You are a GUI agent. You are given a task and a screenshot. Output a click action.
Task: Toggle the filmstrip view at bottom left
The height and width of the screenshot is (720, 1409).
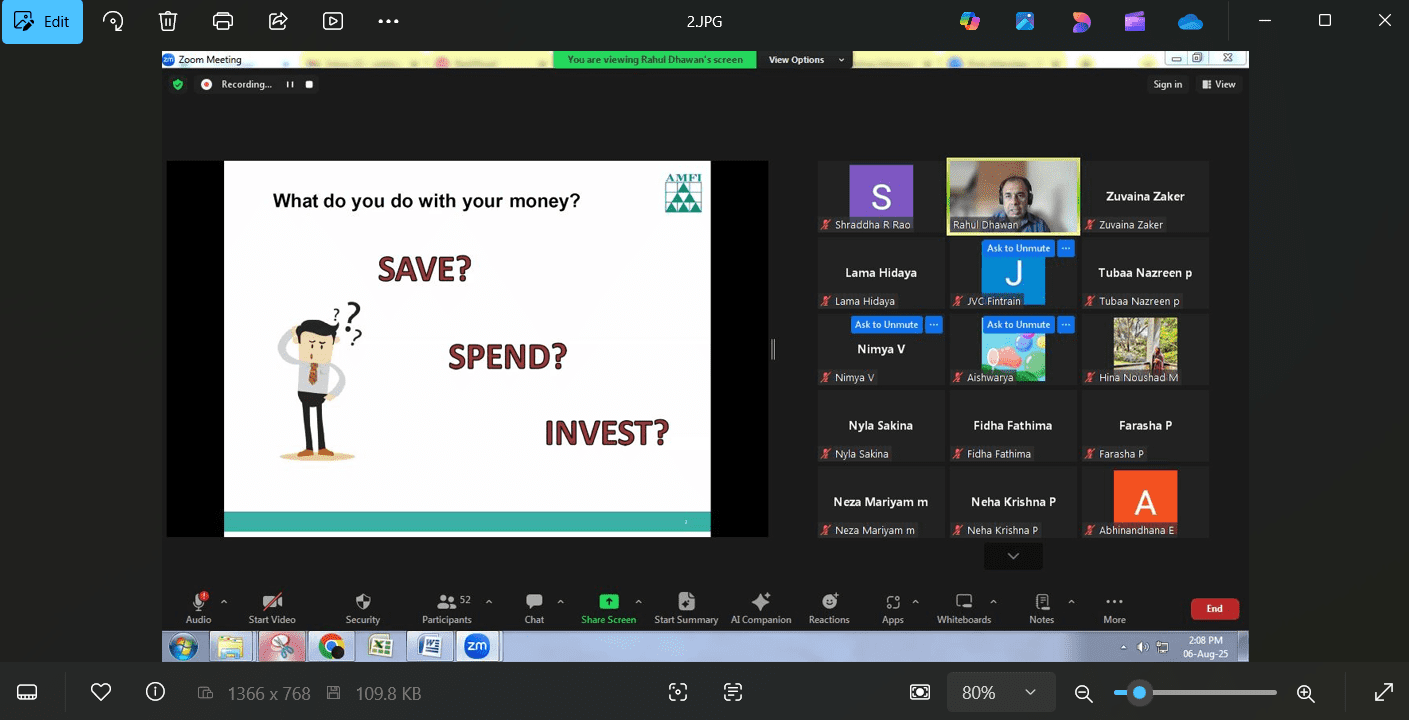(27, 692)
